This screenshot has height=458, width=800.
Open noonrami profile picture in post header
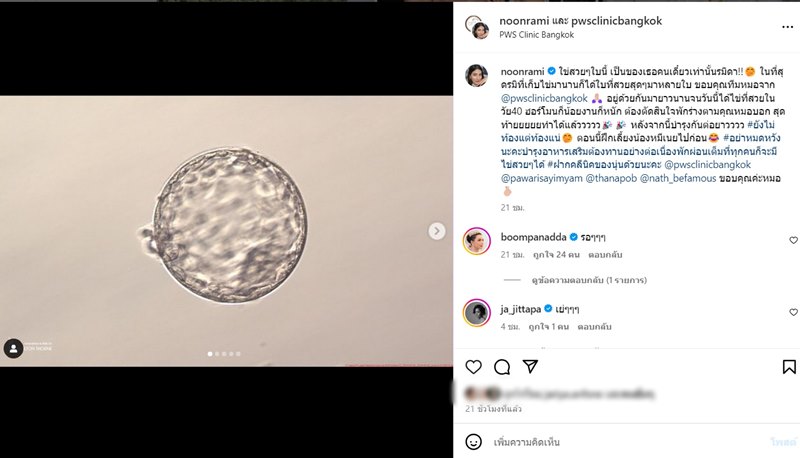(x=476, y=27)
